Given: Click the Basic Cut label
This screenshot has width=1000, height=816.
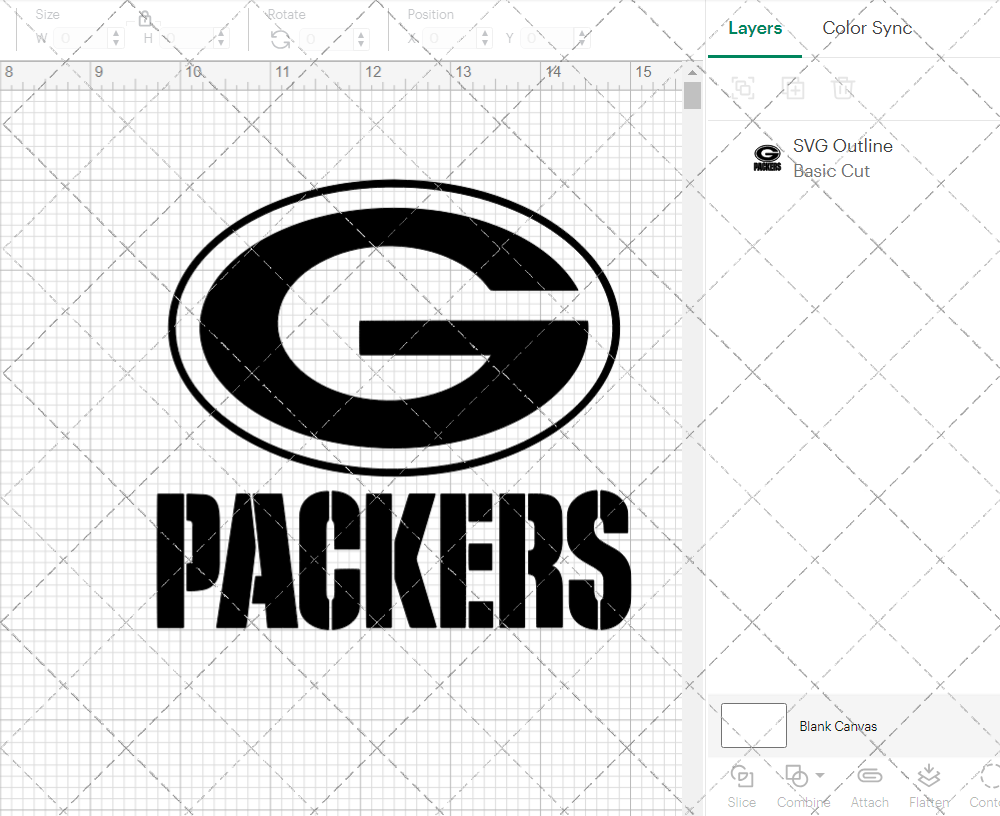Looking at the screenshot, I should coord(831,171).
